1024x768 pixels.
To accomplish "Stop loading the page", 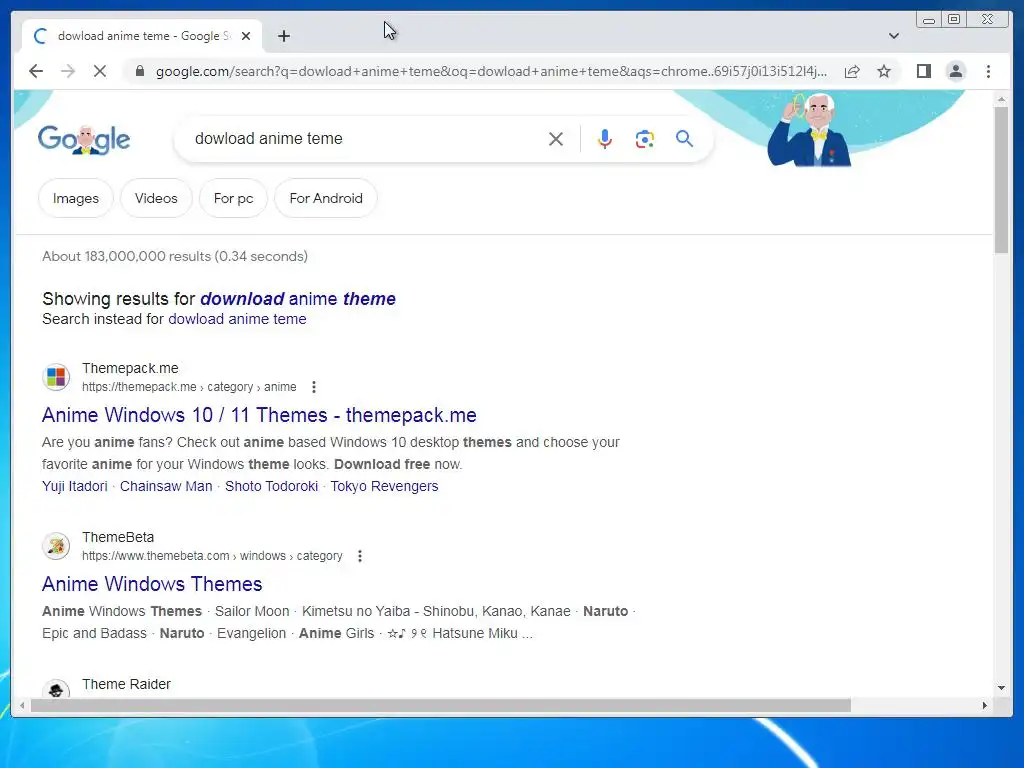I will pyautogui.click(x=100, y=71).
